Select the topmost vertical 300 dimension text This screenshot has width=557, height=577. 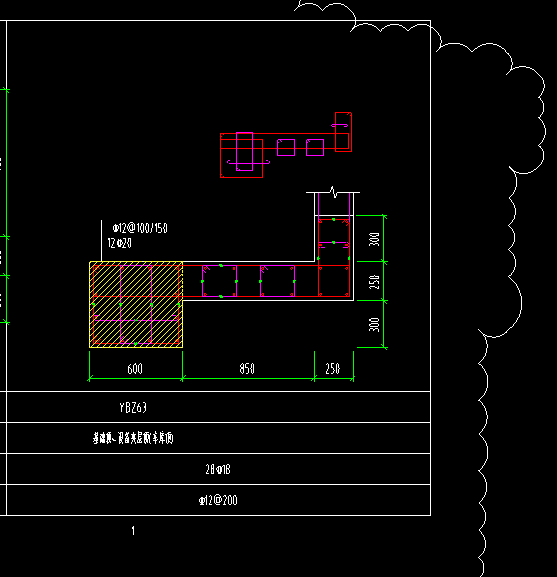click(x=374, y=239)
